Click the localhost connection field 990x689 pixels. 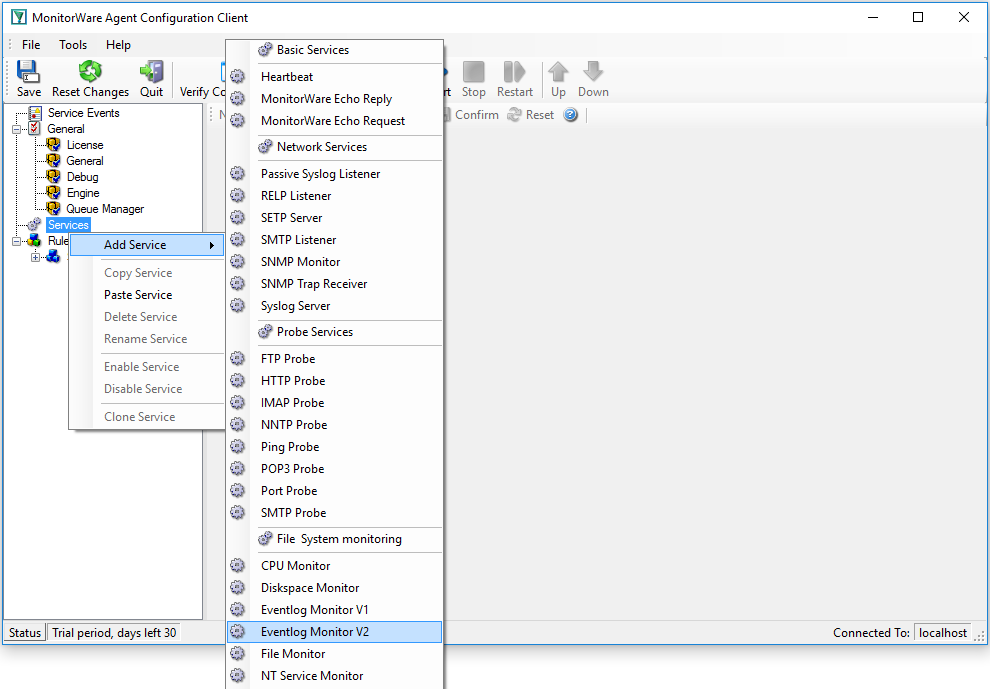click(943, 633)
